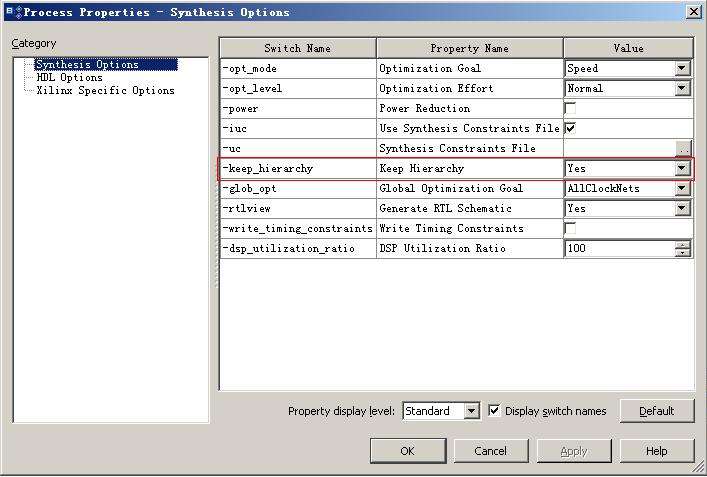Open Generate RTL Schematic dropdown
707x477 pixels.
point(682,208)
